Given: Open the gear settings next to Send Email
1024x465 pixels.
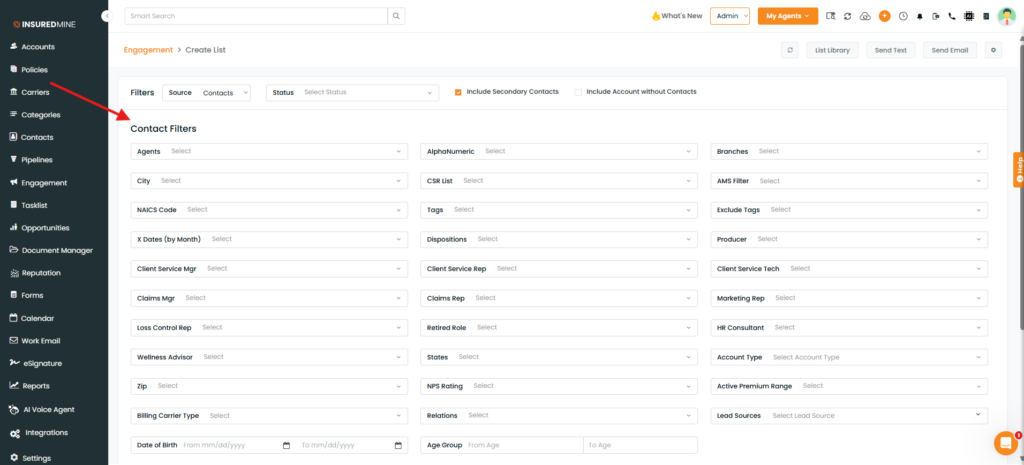Looking at the screenshot, I should (993, 50).
